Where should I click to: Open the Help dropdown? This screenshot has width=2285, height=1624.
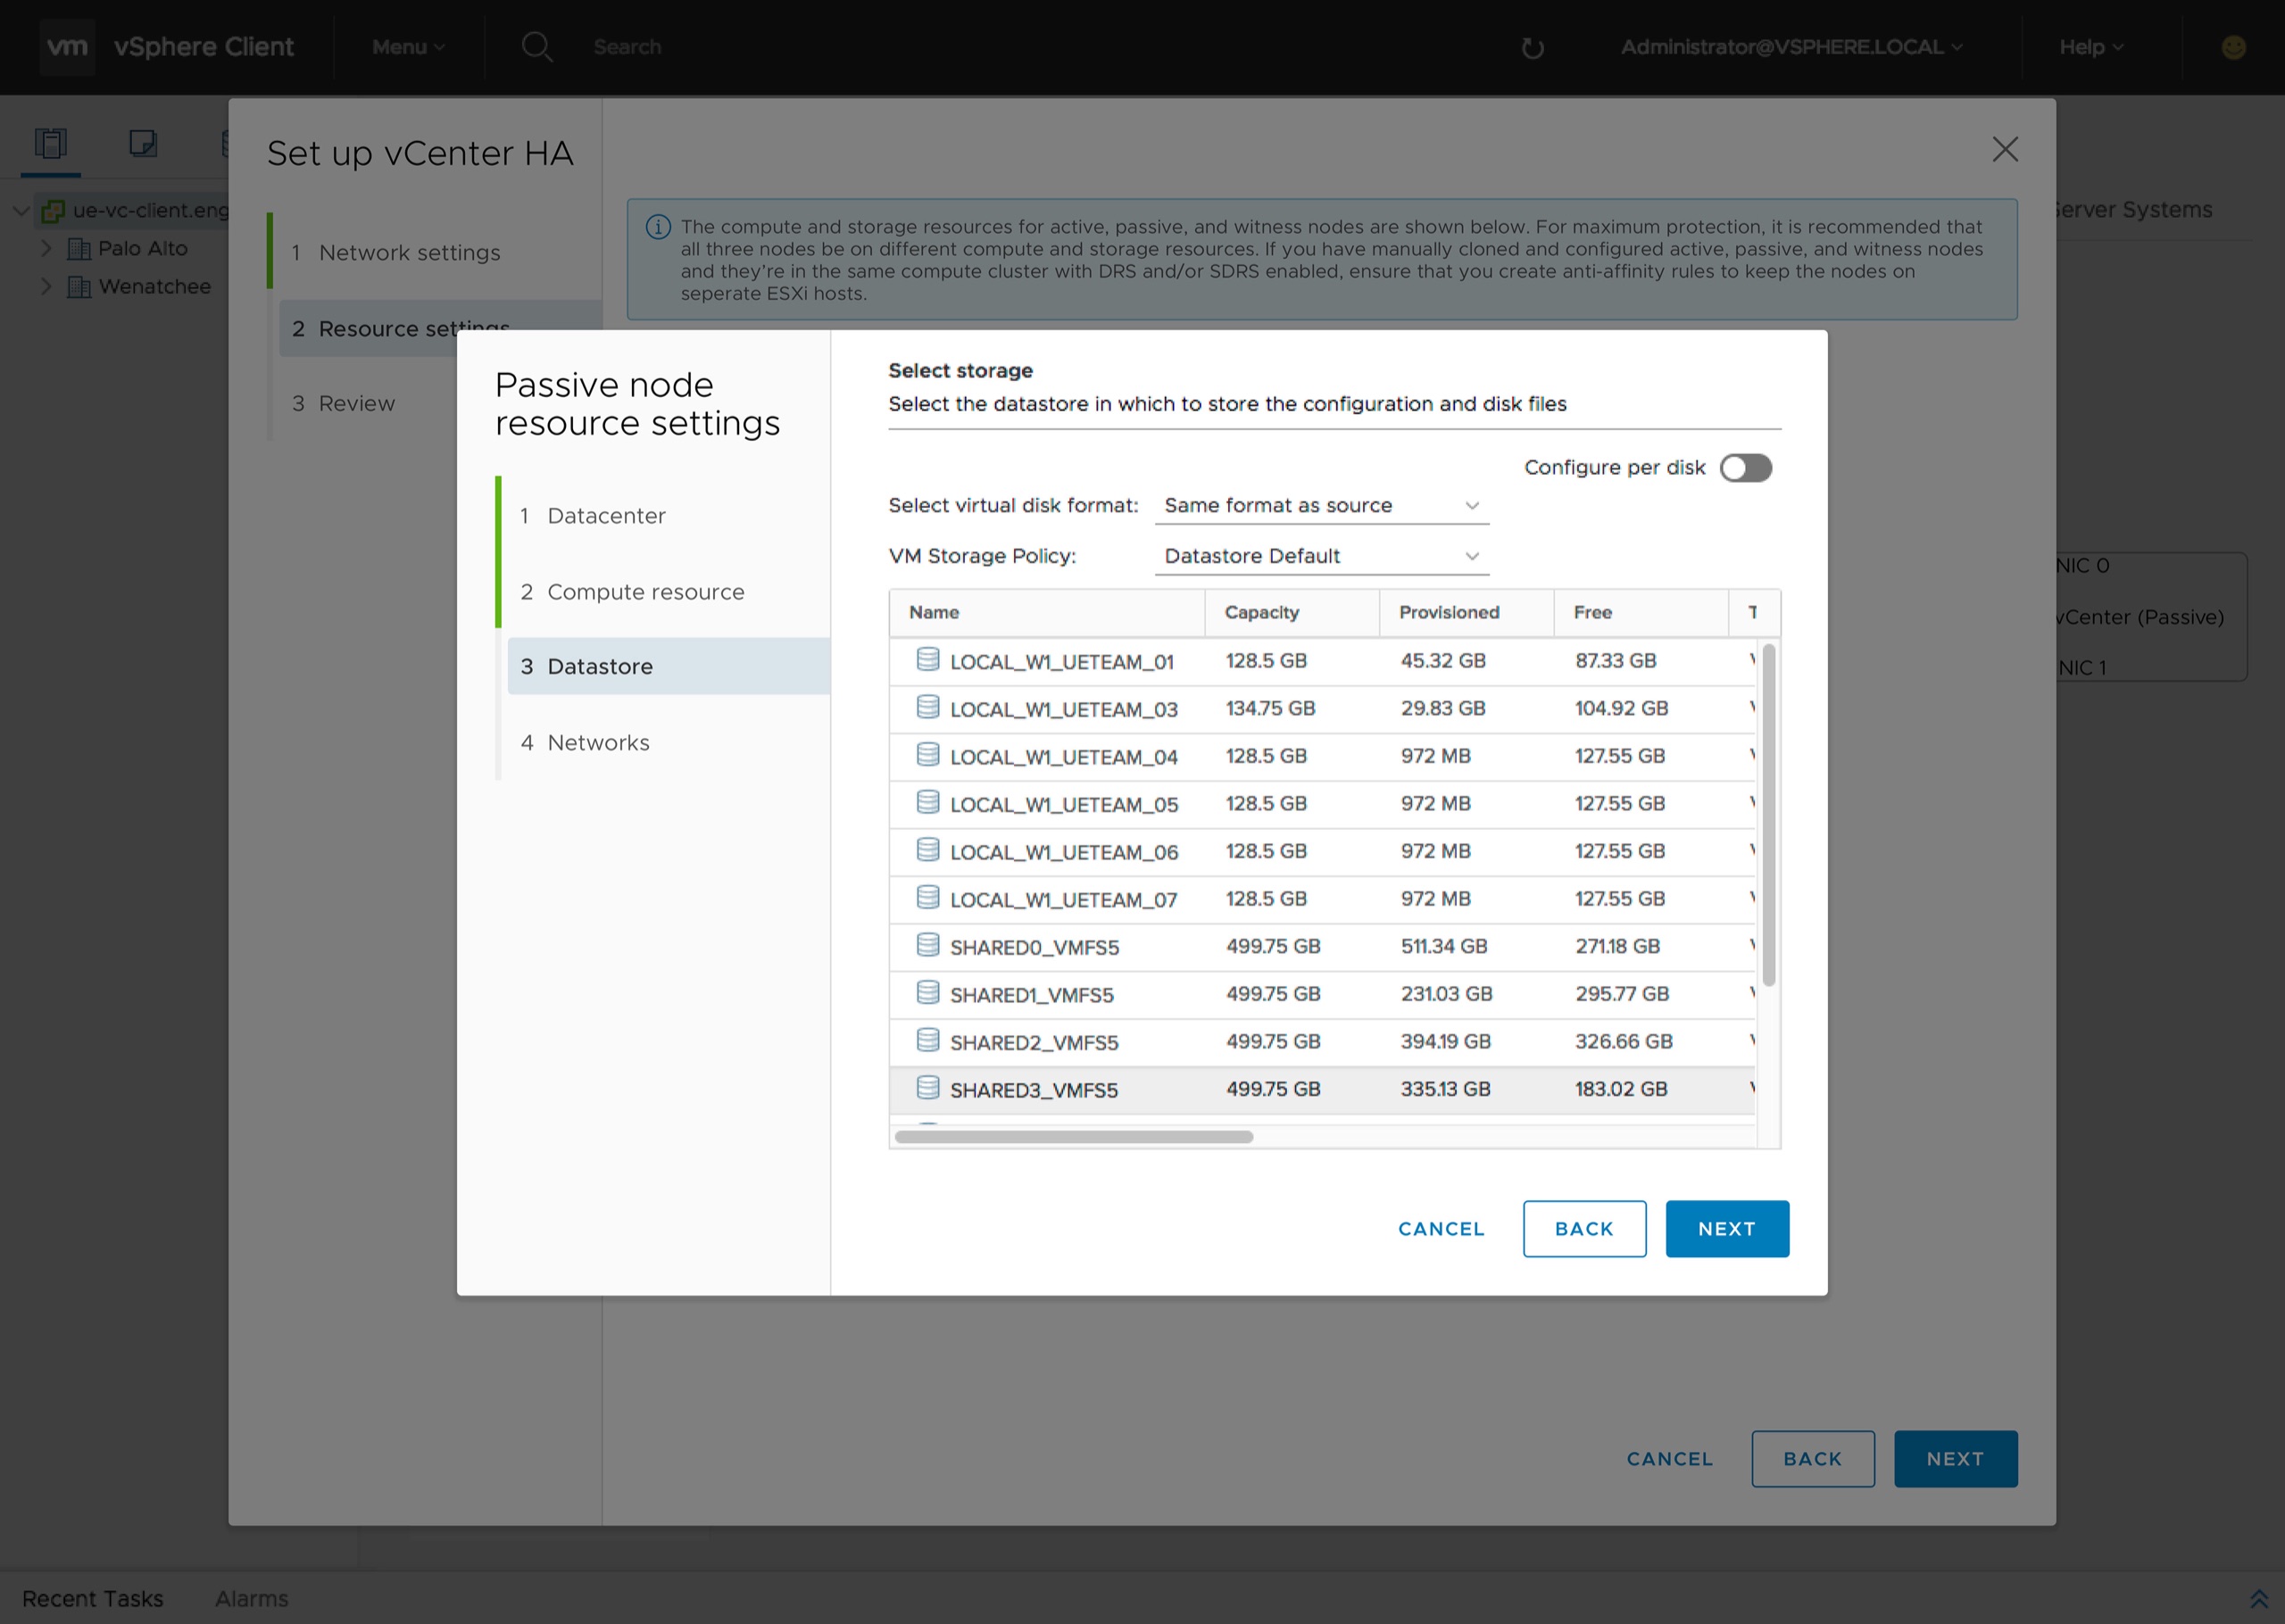pyautogui.click(x=2091, y=47)
